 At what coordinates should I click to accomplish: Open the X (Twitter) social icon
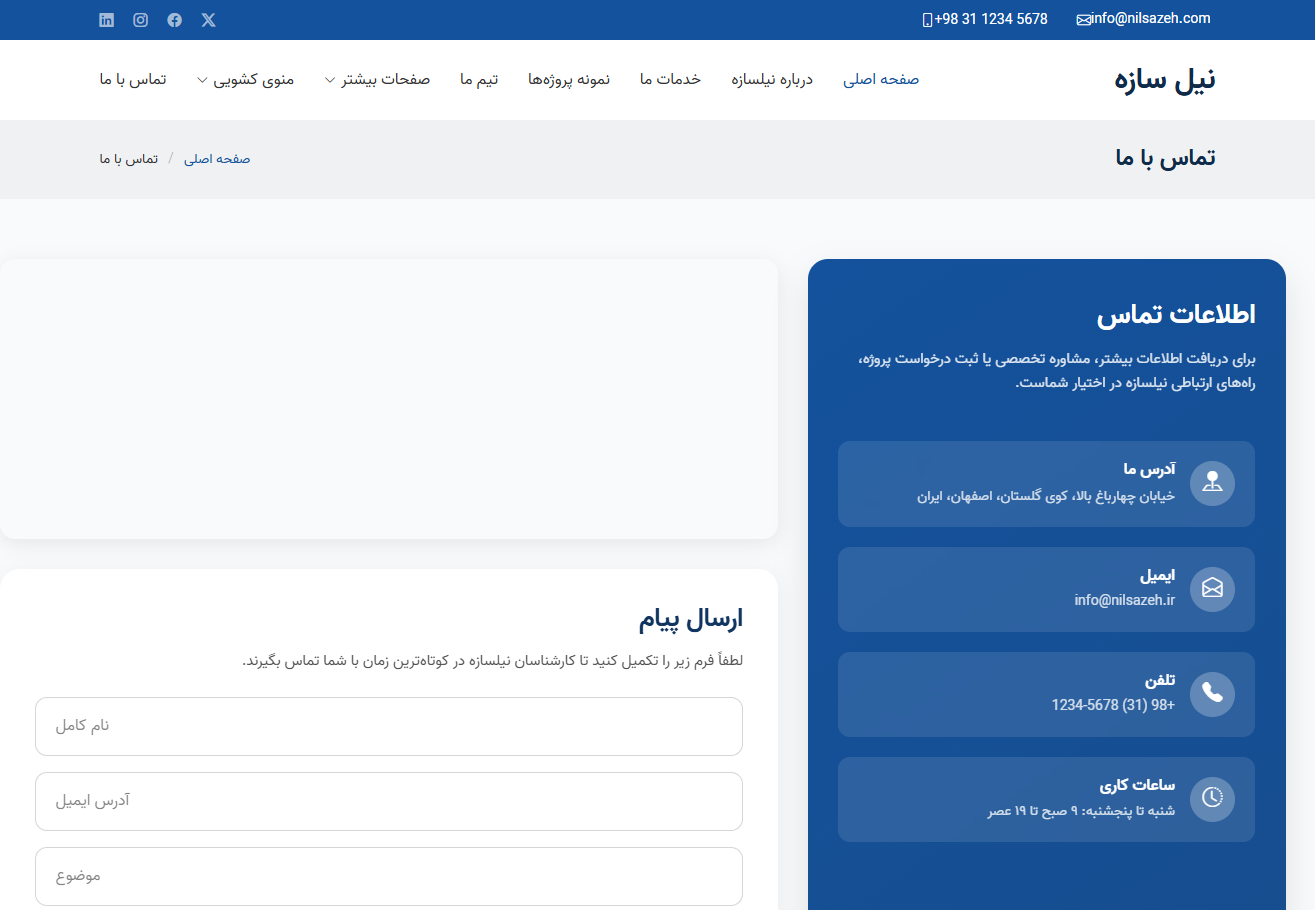click(208, 19)
